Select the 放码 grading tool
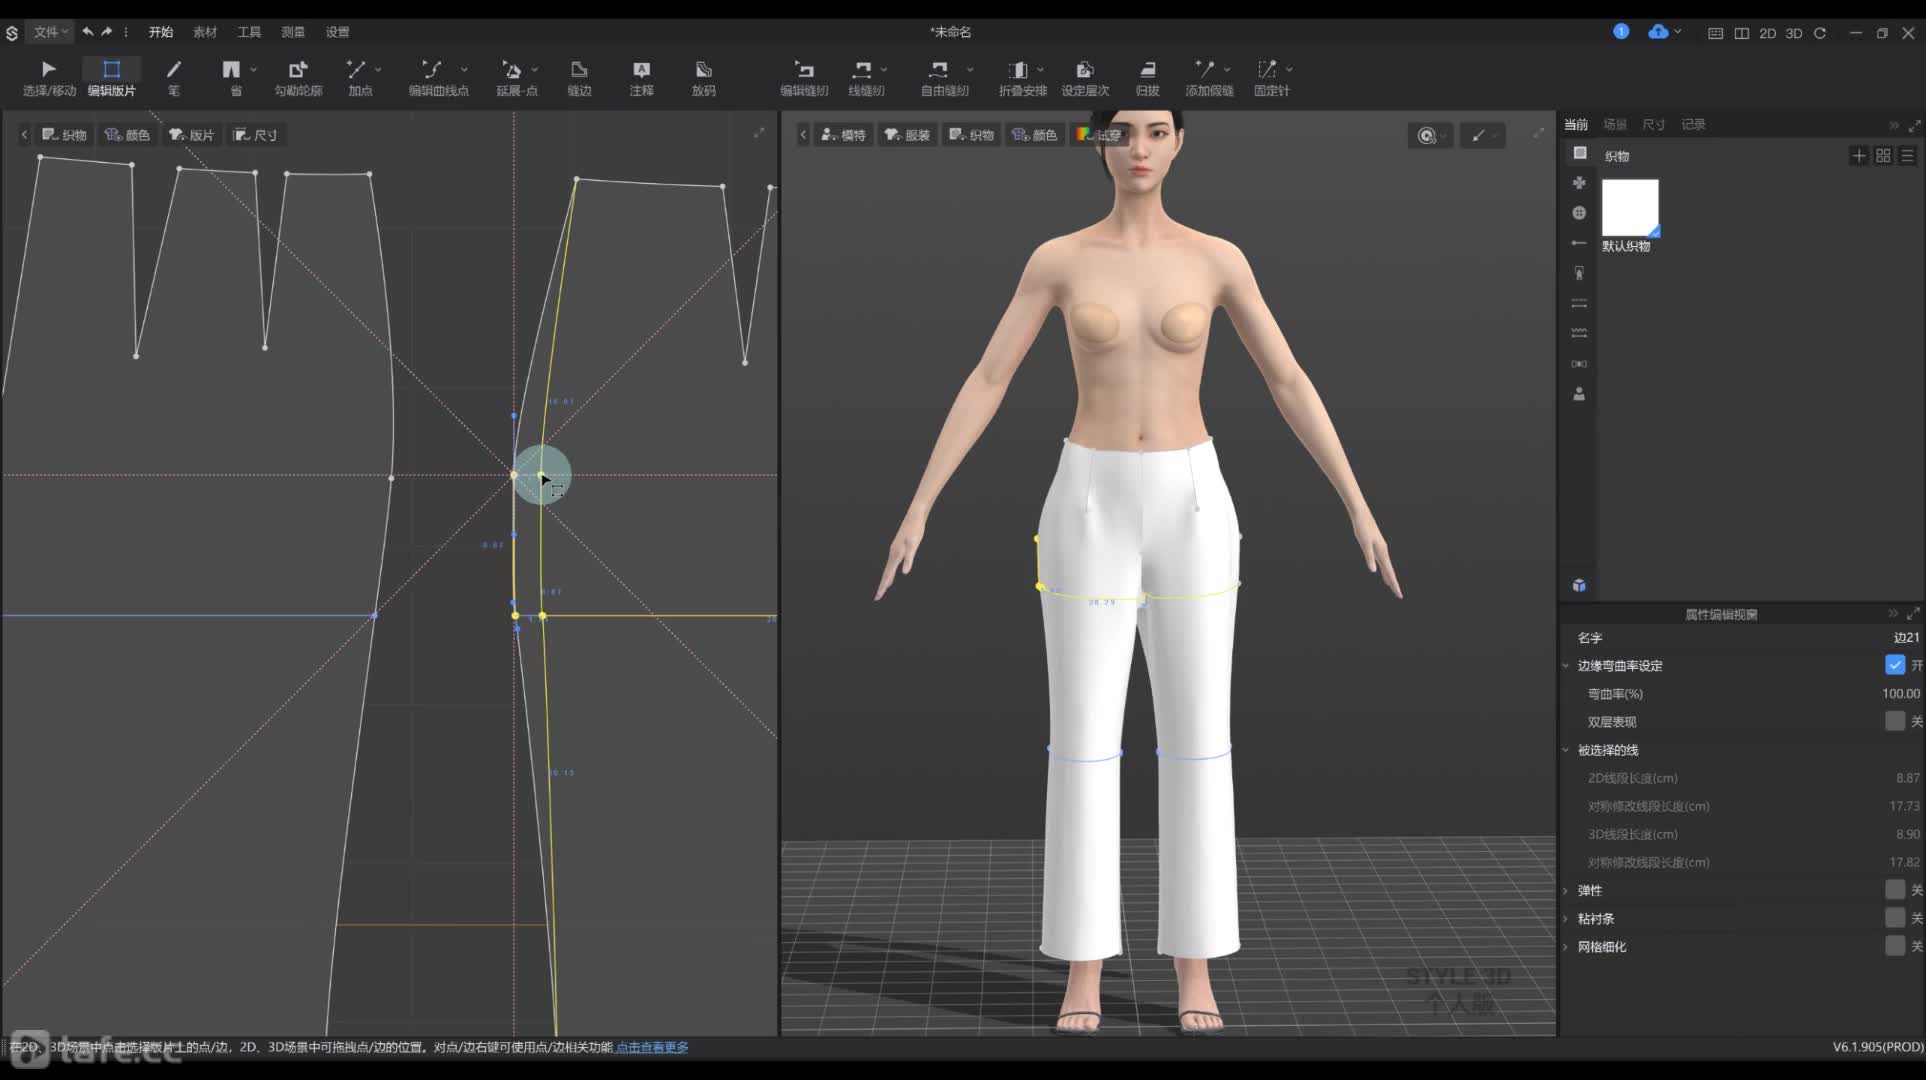This screenshot has height=1080, width=1926. (x=703, y=77)
